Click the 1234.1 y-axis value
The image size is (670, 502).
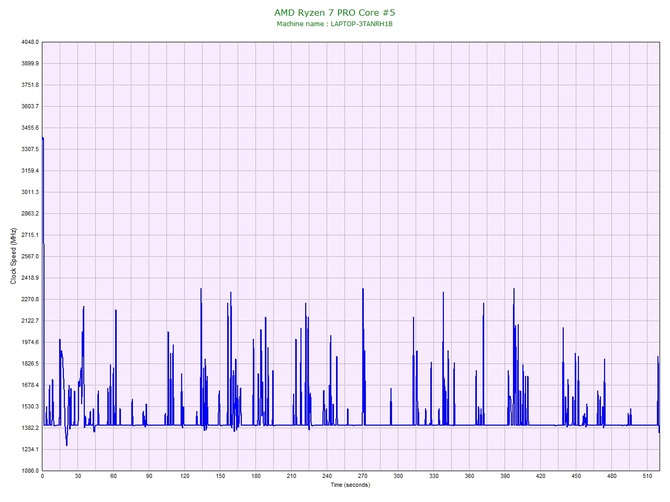[x=30, y=449]
